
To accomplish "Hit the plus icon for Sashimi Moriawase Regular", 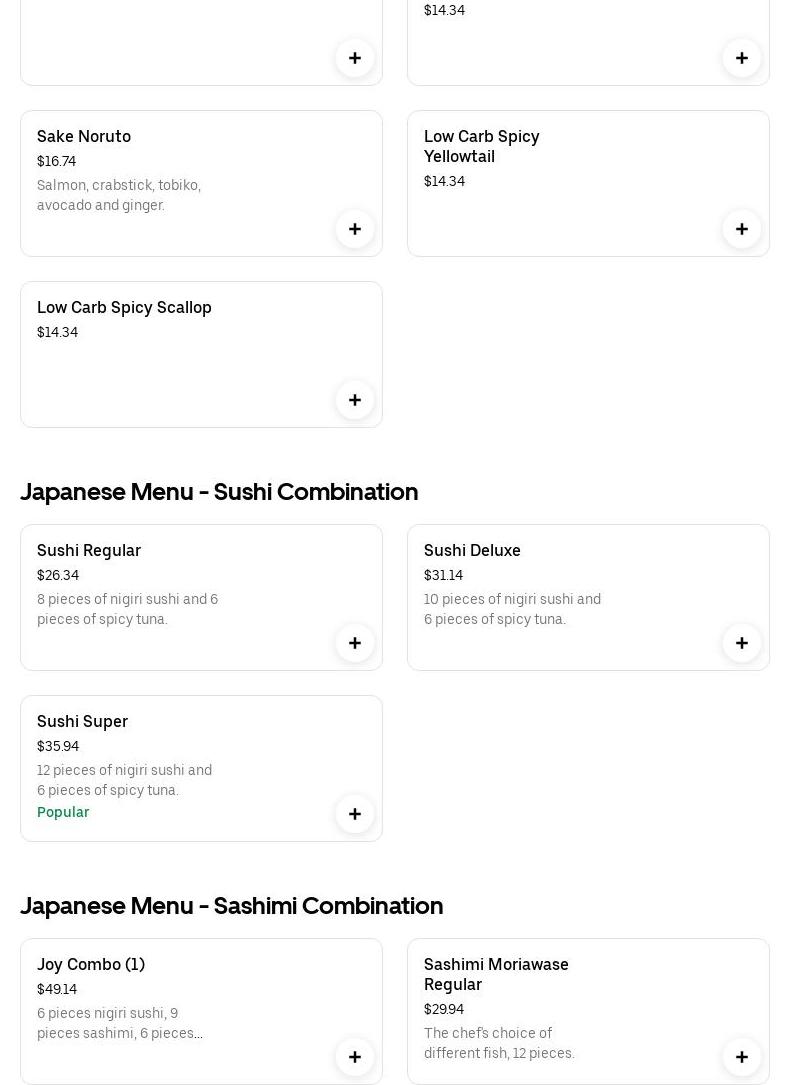I will coord(742,1057).
